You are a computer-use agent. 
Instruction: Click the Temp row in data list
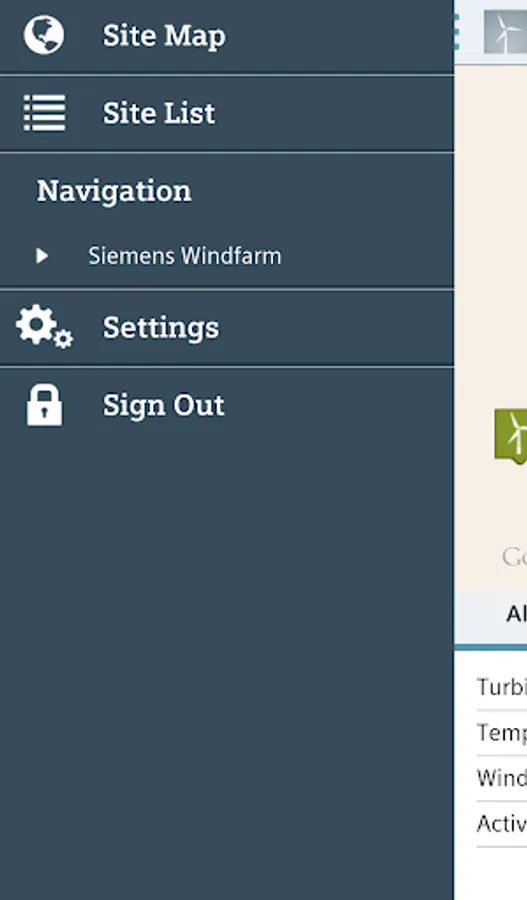click(x=502, y=732)
